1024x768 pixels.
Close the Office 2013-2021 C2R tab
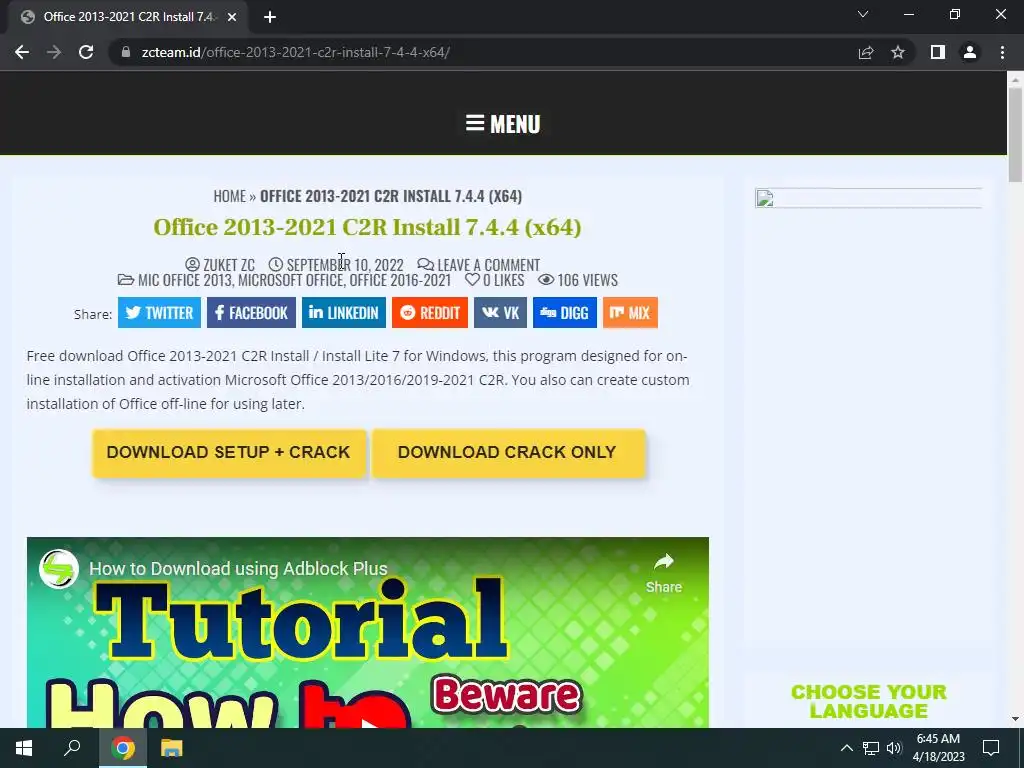232,17
